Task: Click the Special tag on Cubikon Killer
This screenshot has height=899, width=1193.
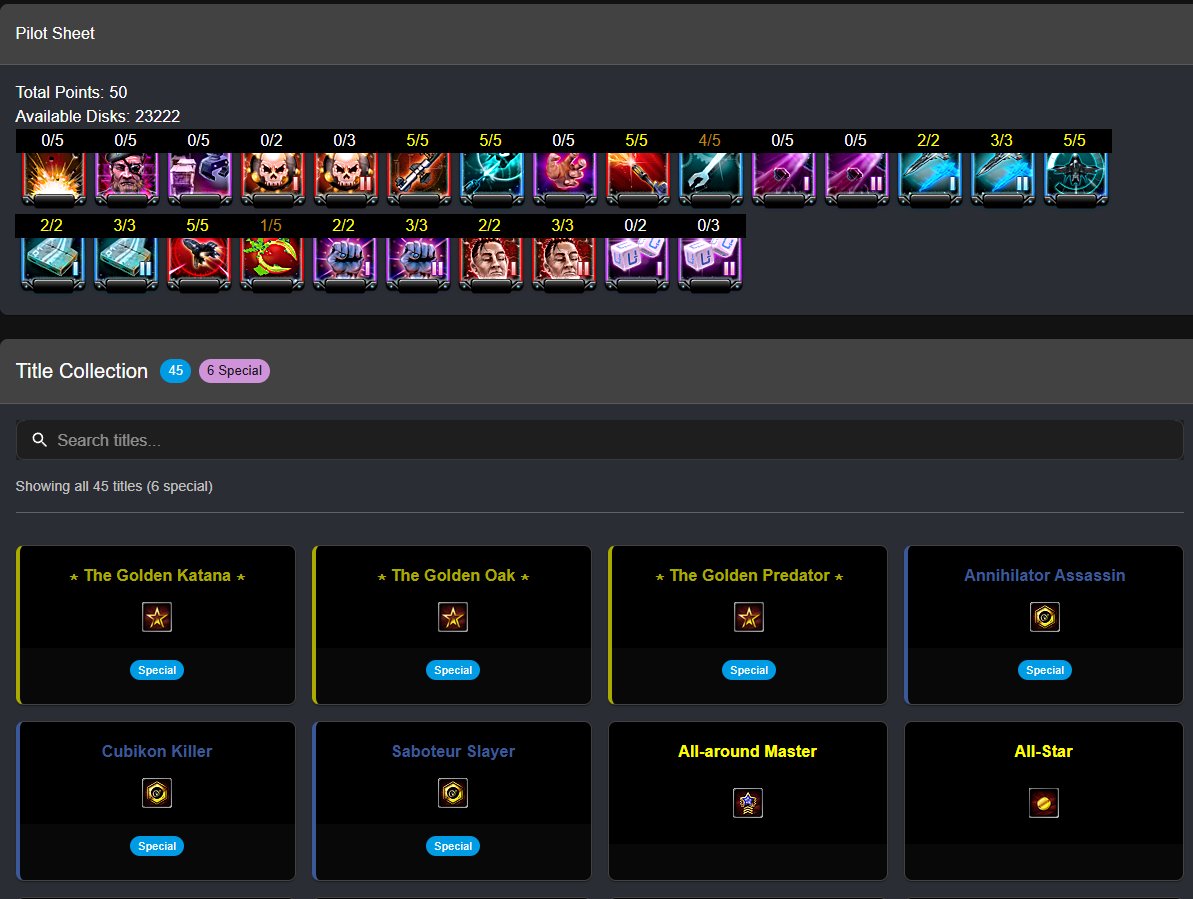Action: pyautogui.click(x=157, y=846)
